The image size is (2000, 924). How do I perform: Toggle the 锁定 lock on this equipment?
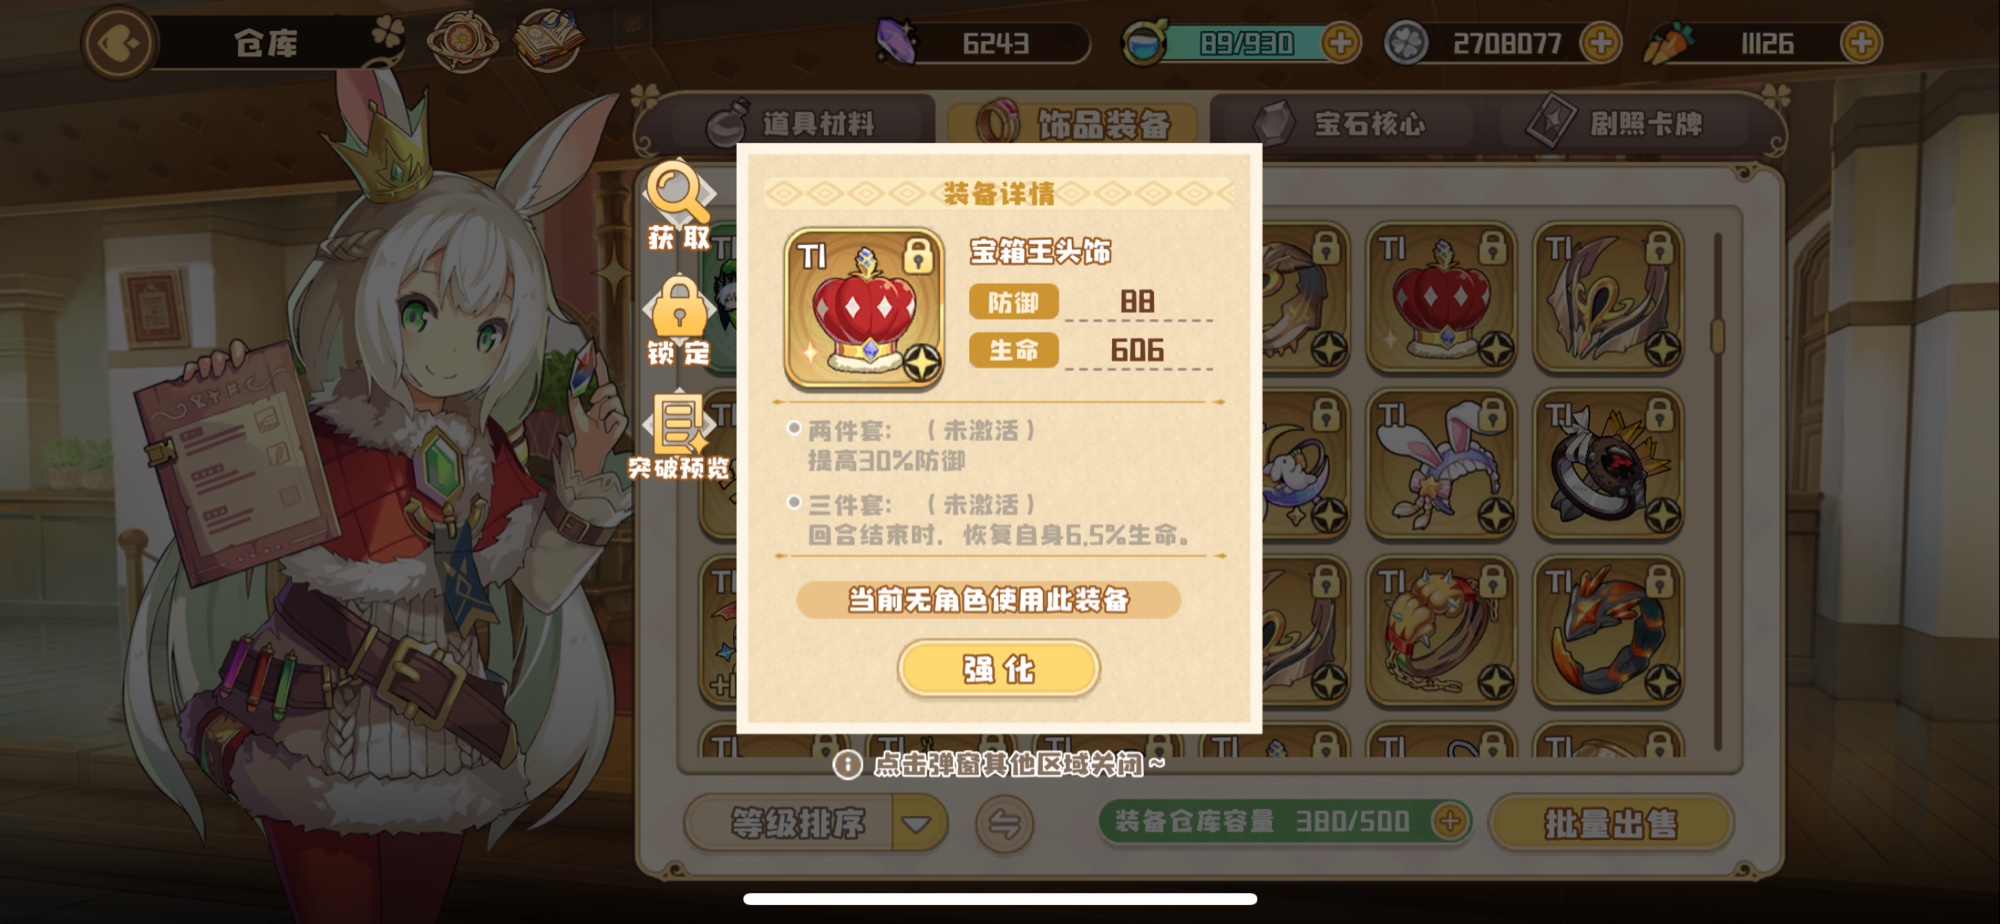[680, 322]
